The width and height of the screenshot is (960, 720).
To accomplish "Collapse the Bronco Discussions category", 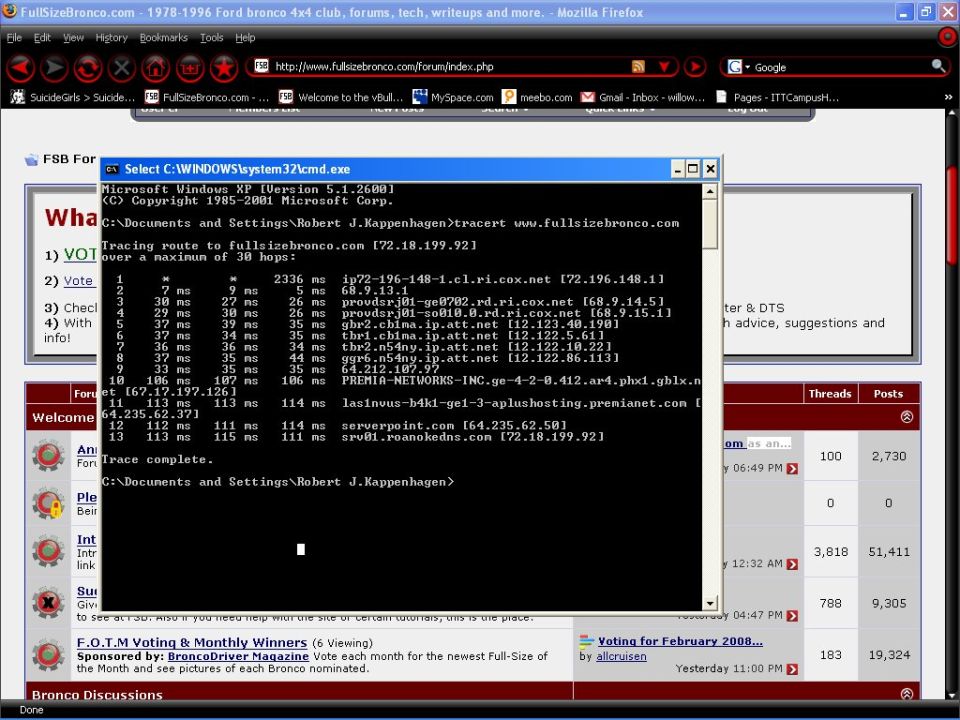I will coord(907,694).
